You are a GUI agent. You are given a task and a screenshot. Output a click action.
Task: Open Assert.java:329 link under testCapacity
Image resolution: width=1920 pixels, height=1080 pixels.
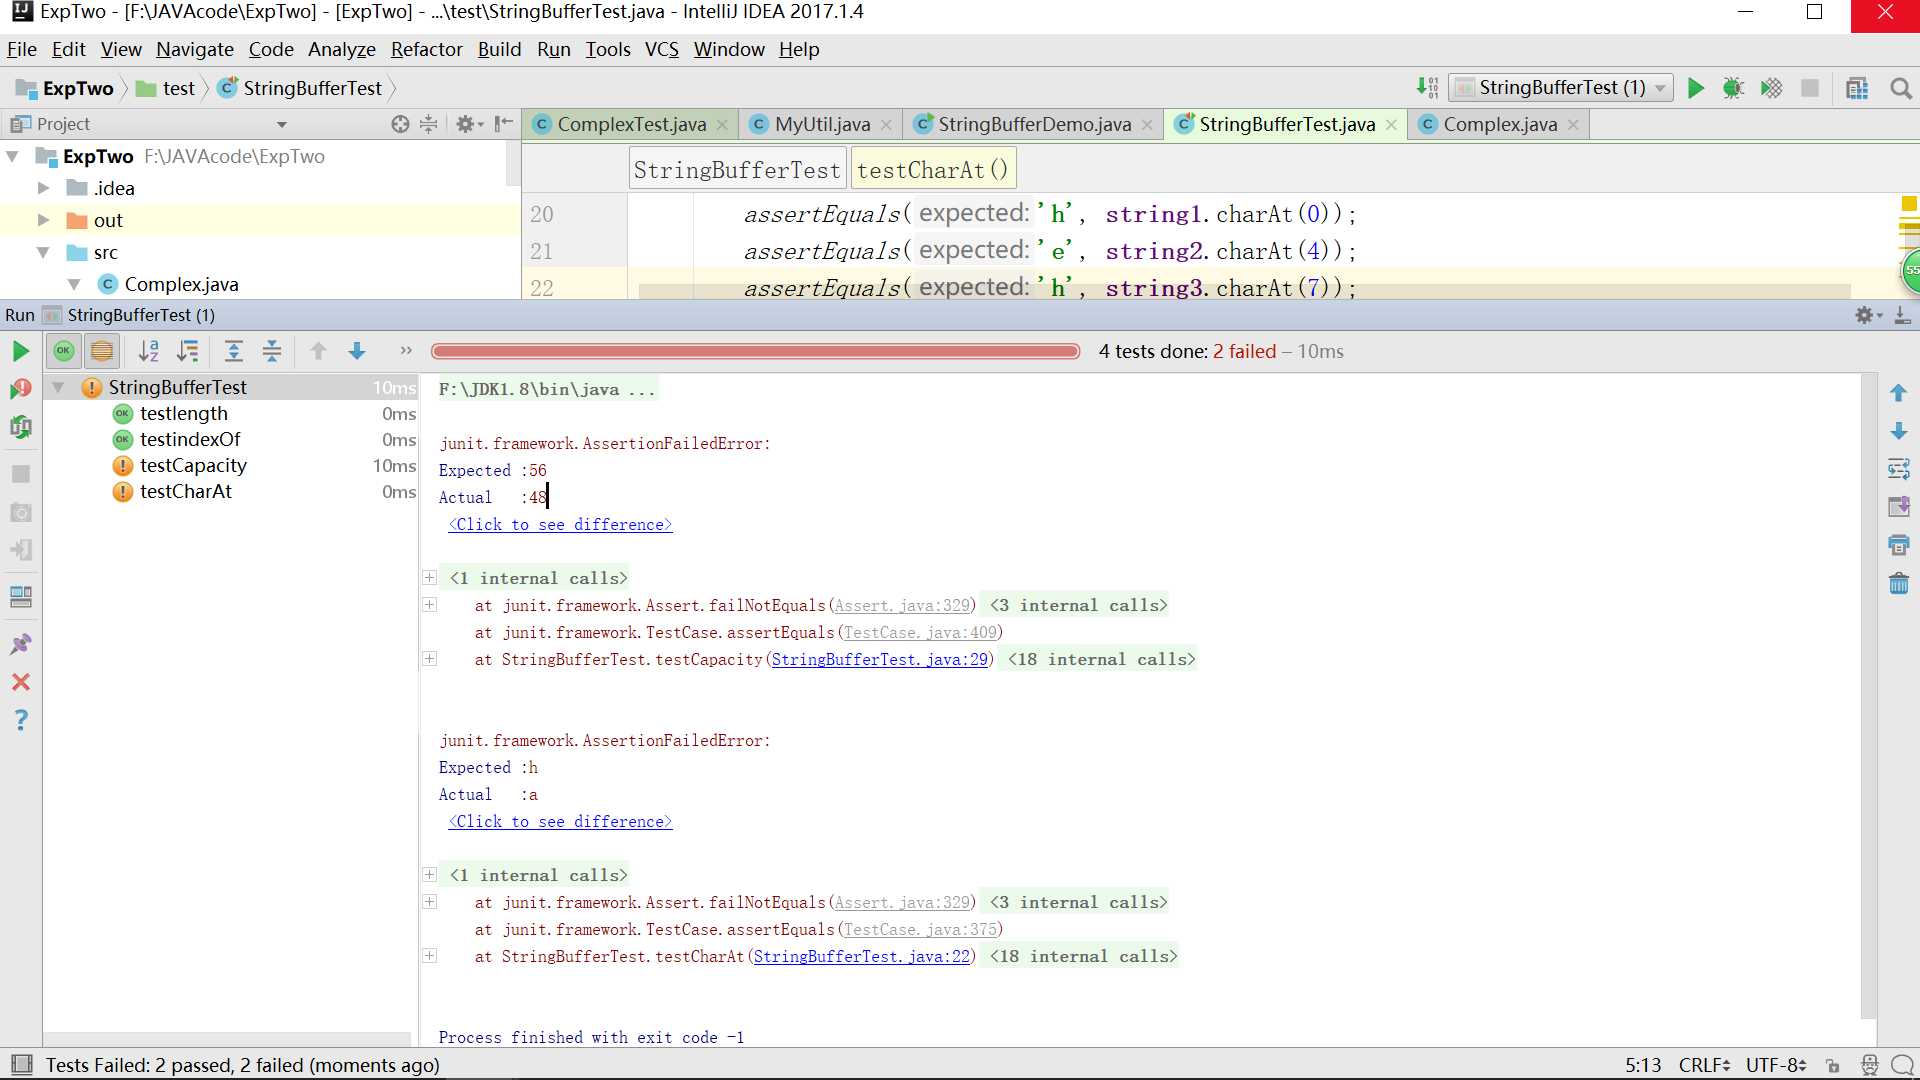(902, 605)
